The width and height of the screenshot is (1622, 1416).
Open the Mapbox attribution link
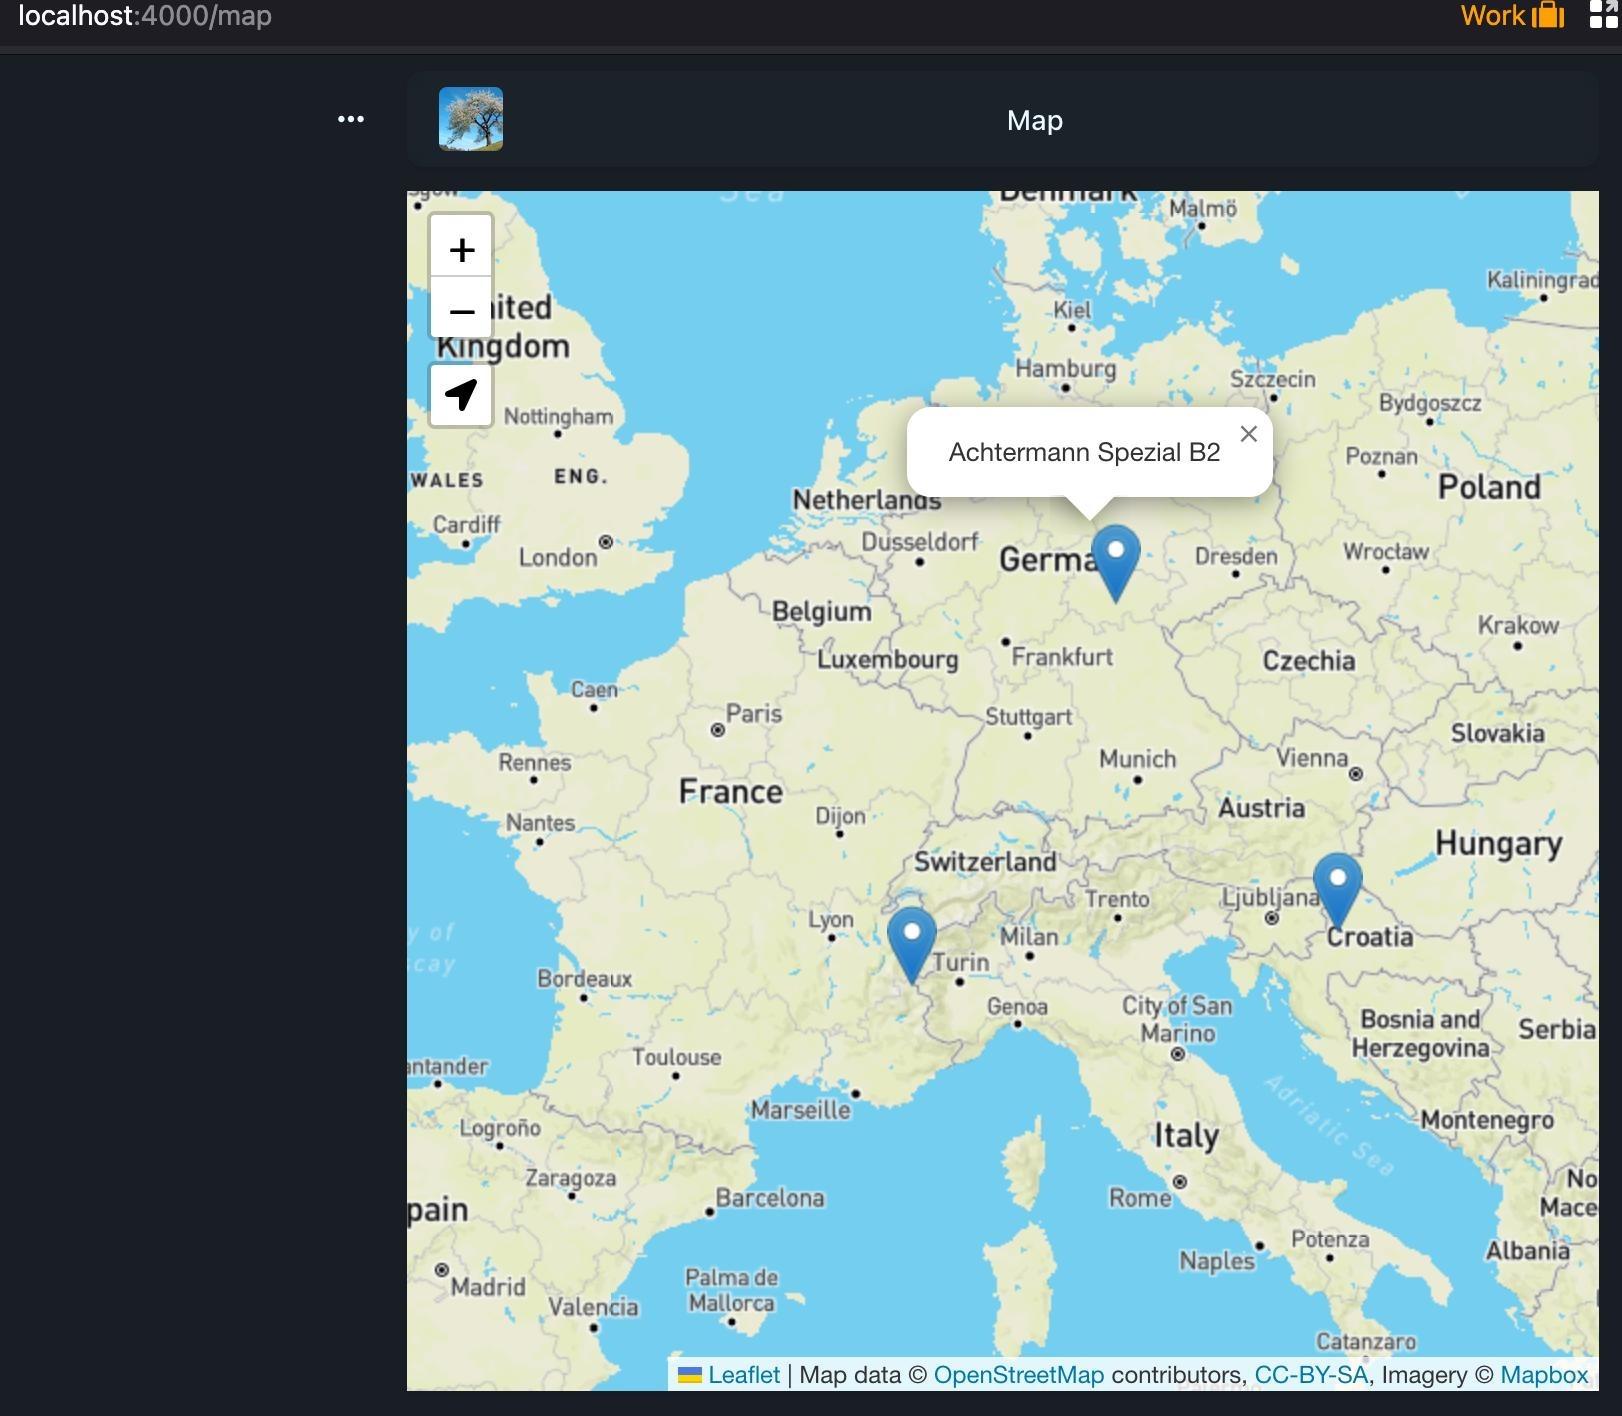click(1544, 1375)
